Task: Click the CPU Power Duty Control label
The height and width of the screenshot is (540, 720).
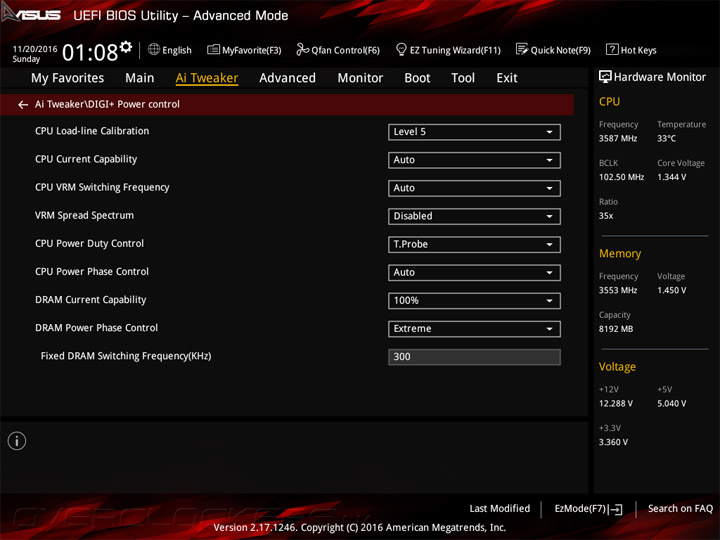Action: (89, 243)
